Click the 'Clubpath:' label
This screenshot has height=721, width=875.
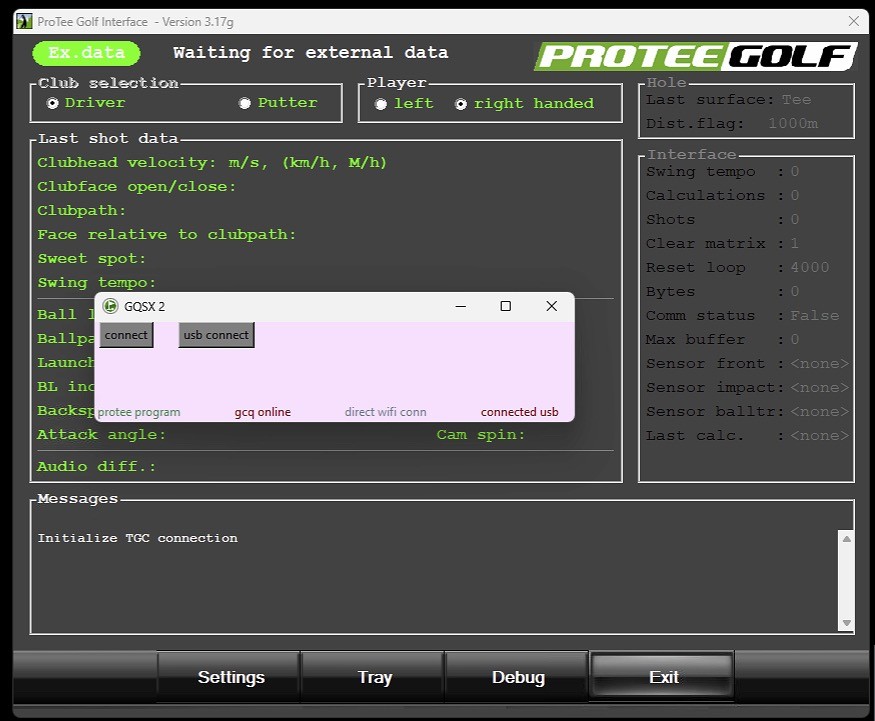[82, 211]
